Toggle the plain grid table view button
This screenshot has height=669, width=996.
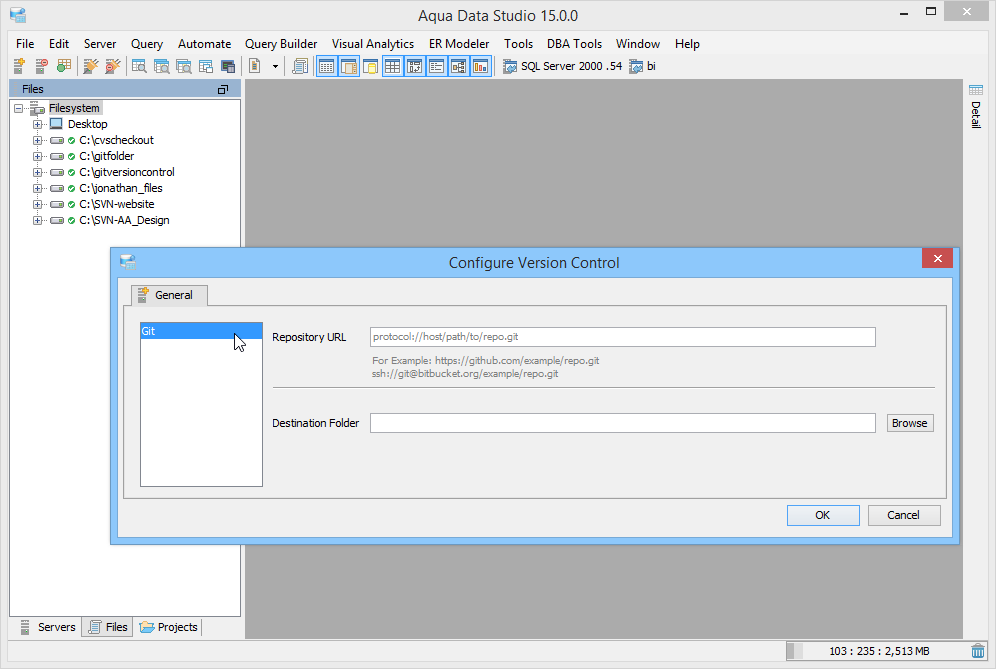(x=393, y=66)
